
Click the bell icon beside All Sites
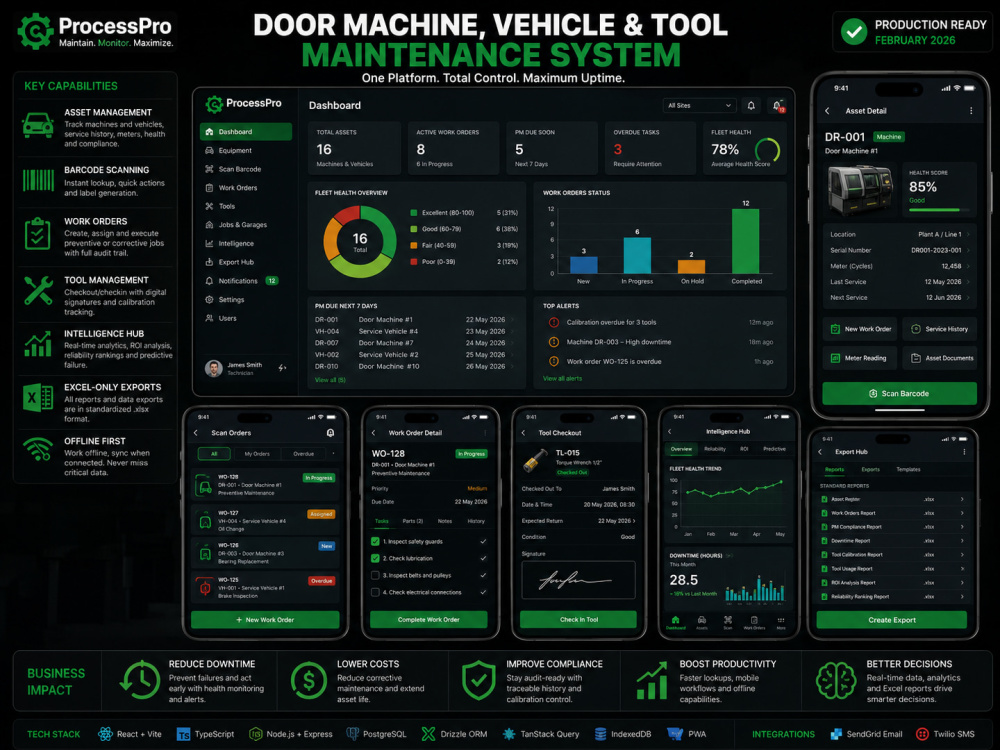click(x=751, y=105)
